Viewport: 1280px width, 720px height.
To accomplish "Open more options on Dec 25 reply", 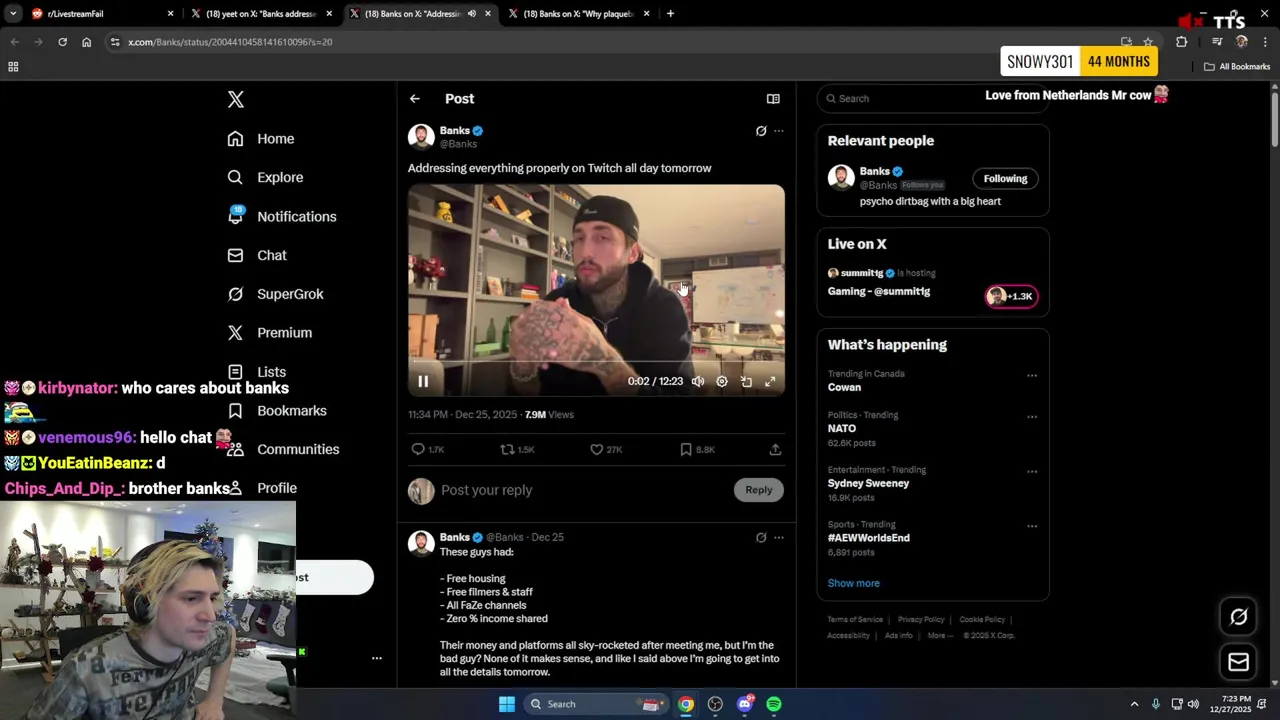I will 779,537.
